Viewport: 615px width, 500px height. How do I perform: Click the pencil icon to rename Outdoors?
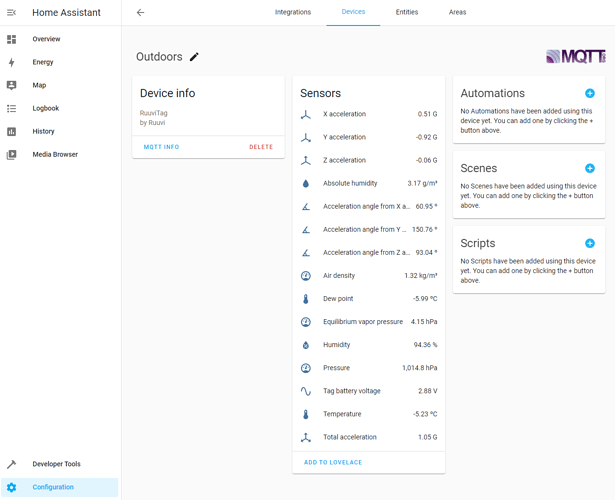click(x=194, y=57)
